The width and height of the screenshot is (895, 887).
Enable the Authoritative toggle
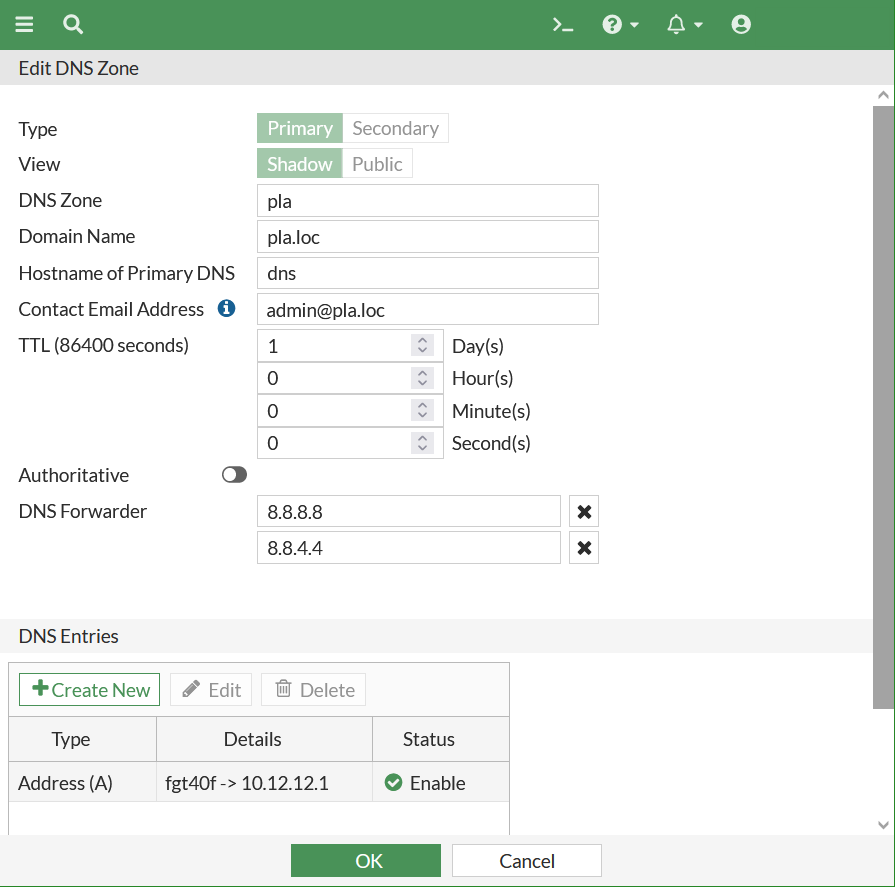click(x=234, y=474)
